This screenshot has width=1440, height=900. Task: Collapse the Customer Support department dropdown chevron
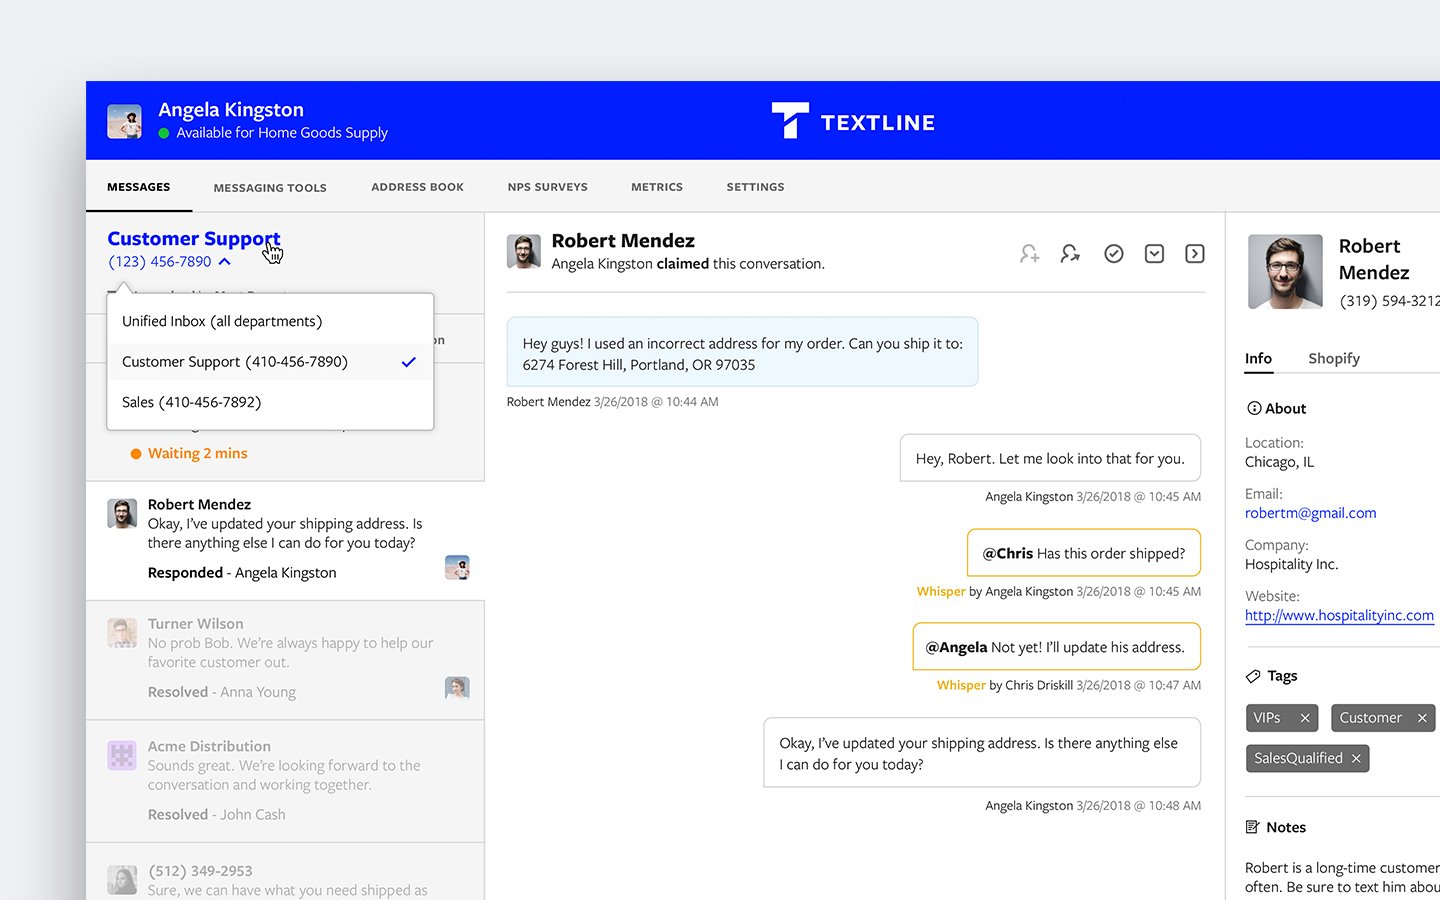click(225, 262)
